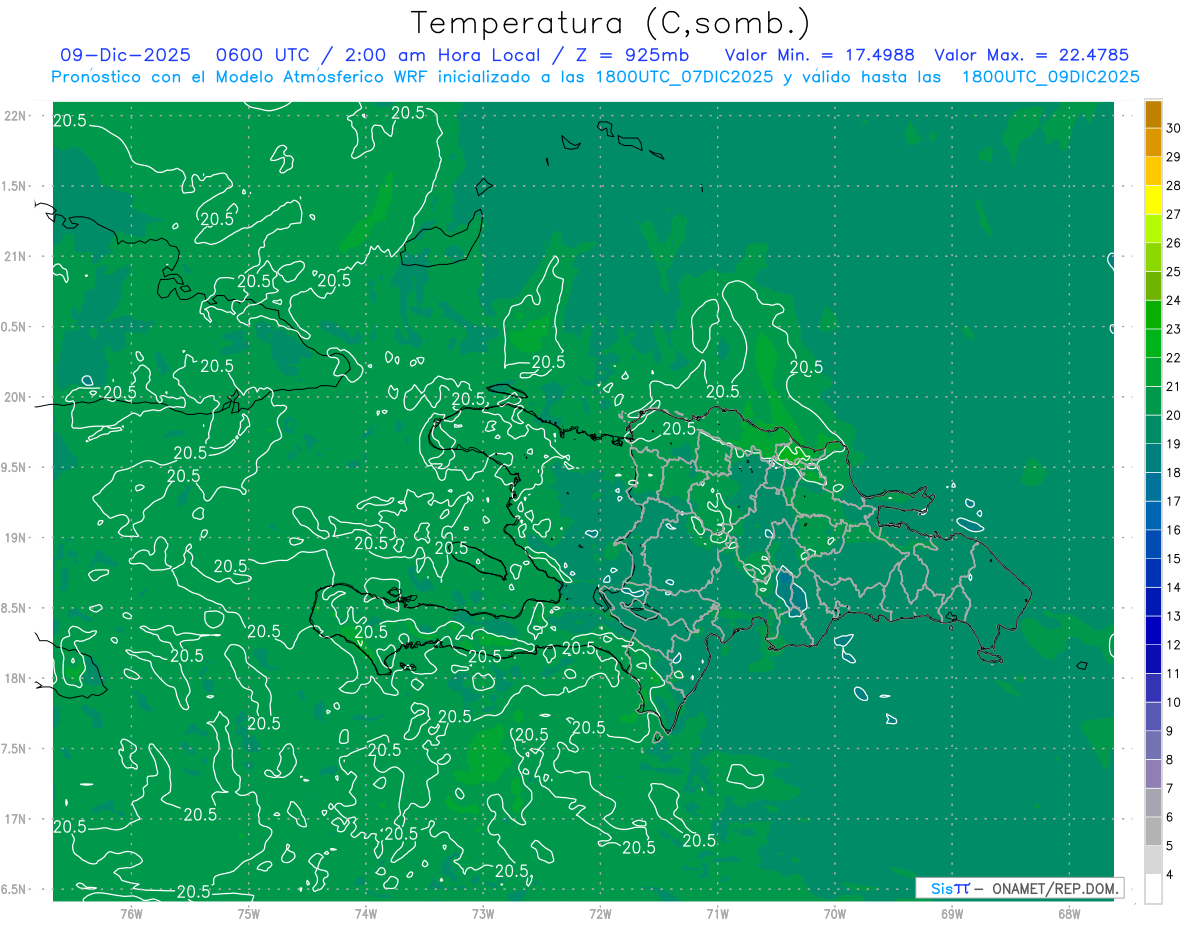Select the legend label 30

(1173, 127)
